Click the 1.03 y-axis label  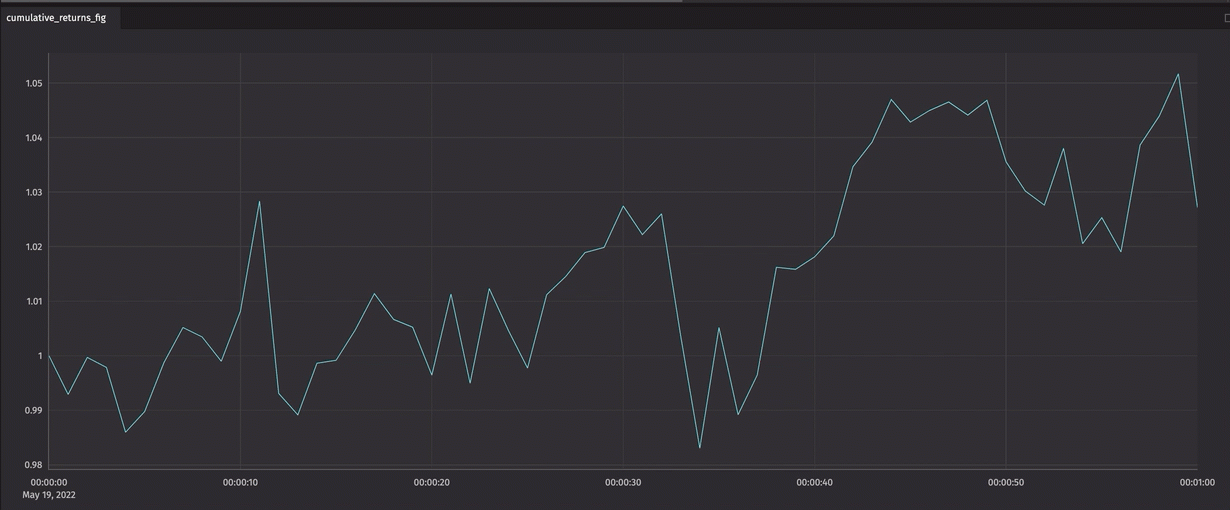tap(34, 192)
